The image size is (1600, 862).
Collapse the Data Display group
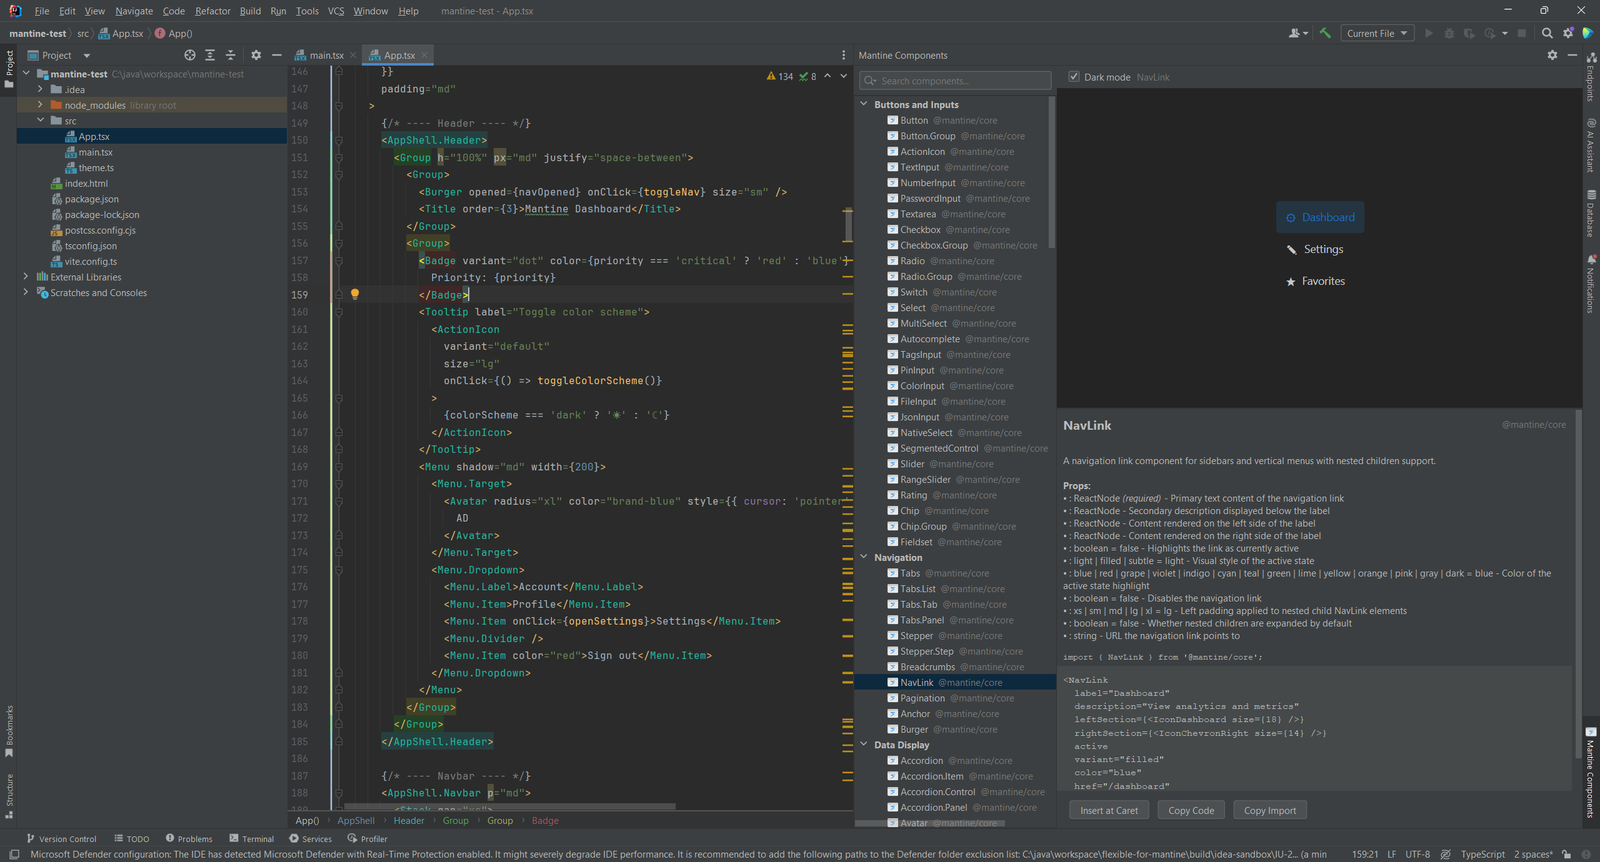point(864,745)
